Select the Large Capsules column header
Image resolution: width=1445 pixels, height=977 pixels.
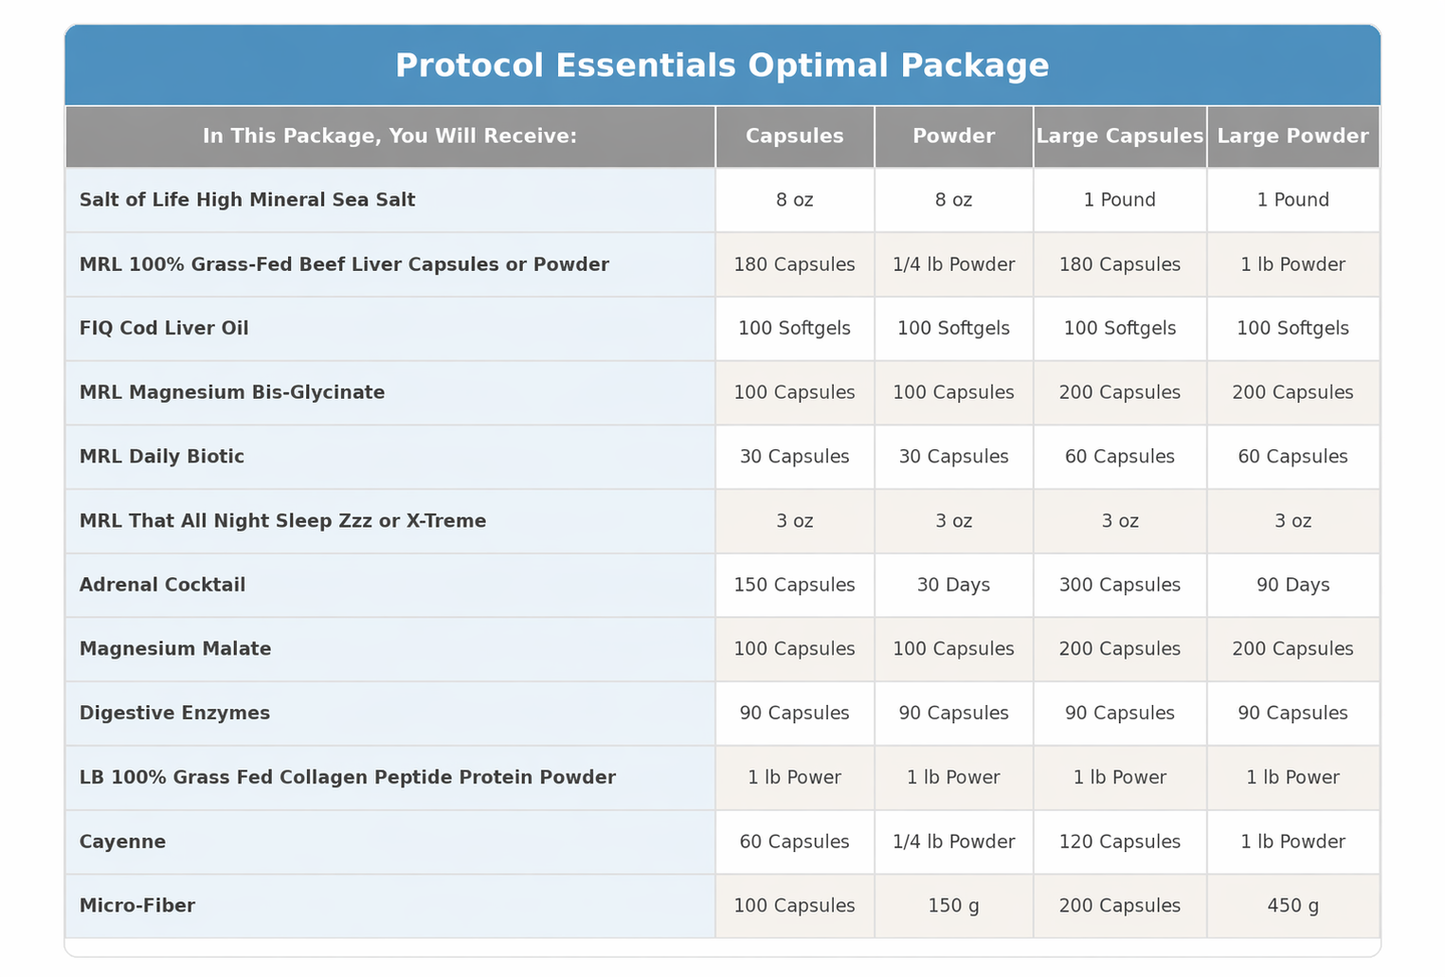[x=1119, y=136]
